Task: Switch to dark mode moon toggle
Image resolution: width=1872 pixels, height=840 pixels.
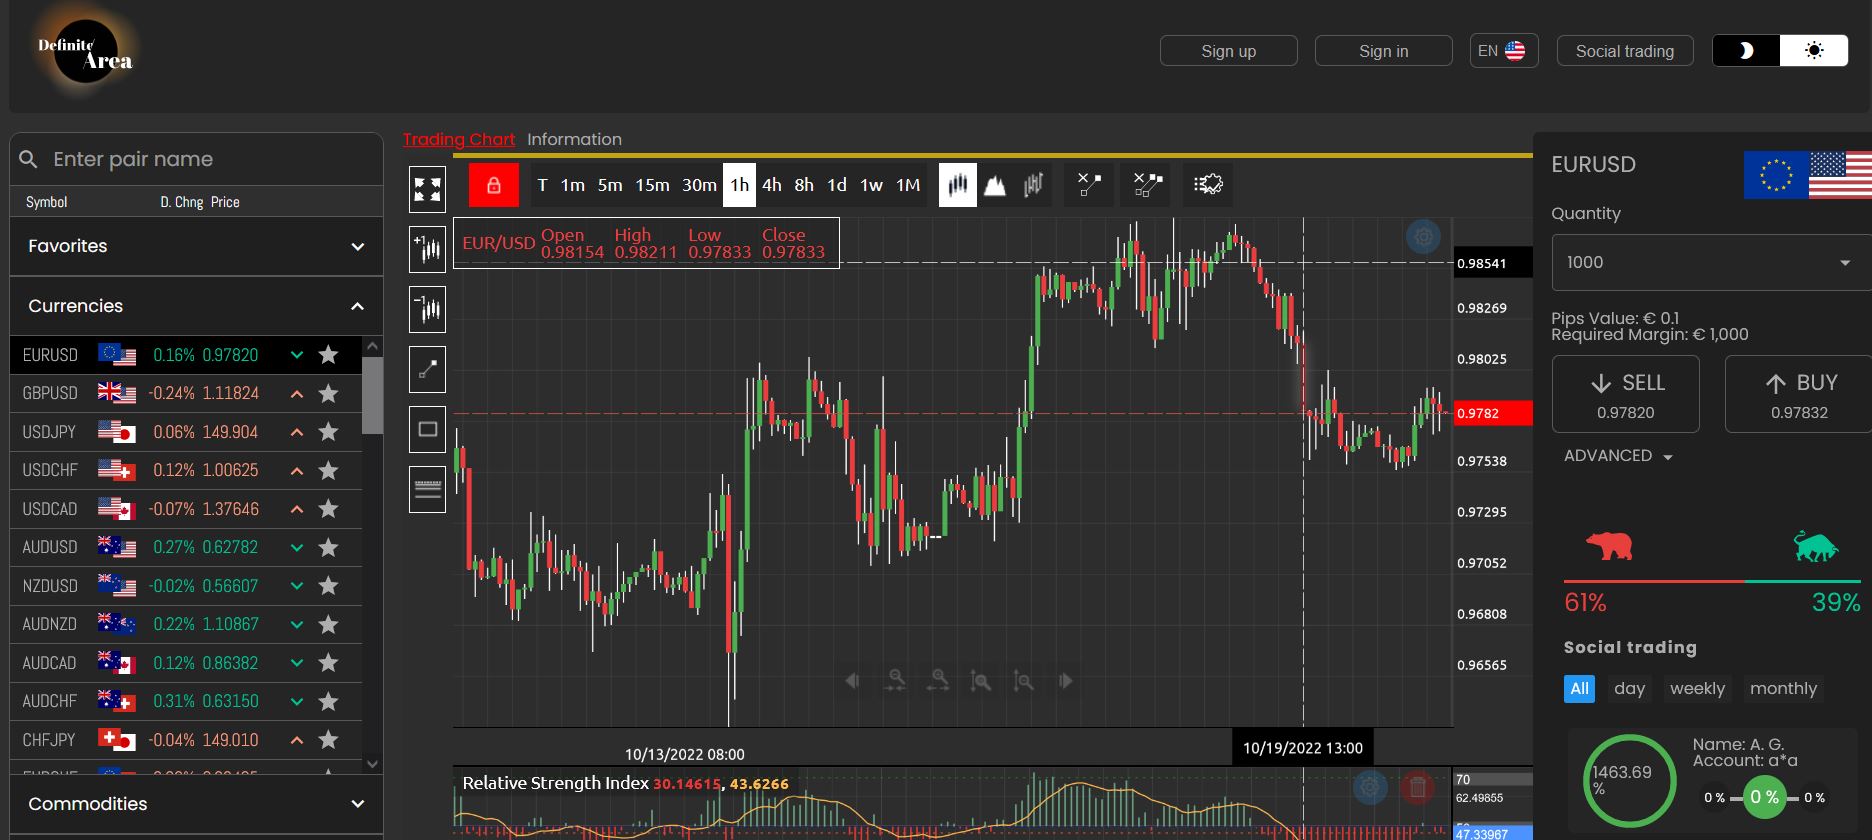Action: point(1746,51)
